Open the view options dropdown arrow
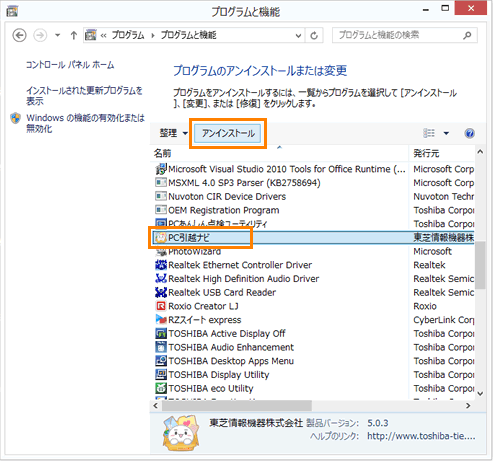This screenshot has width=493, height=461. [x=446, y=134]
